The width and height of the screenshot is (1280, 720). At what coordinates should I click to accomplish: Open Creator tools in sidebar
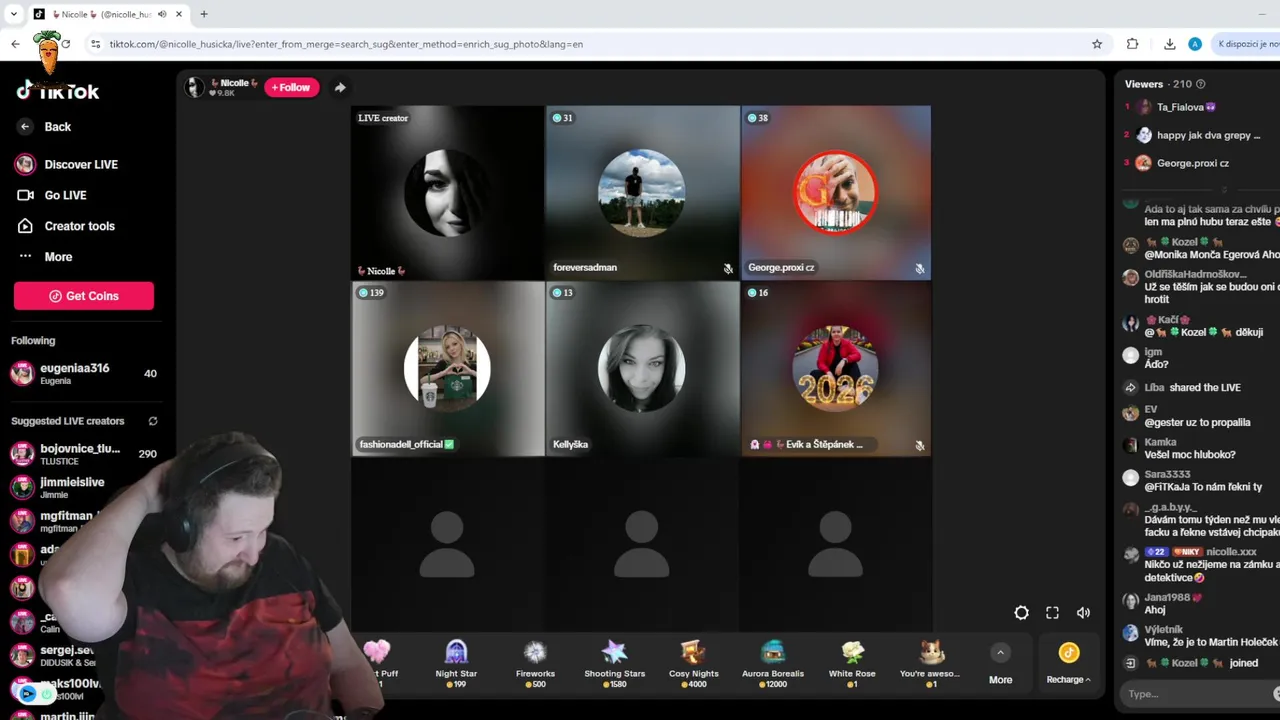66,226
